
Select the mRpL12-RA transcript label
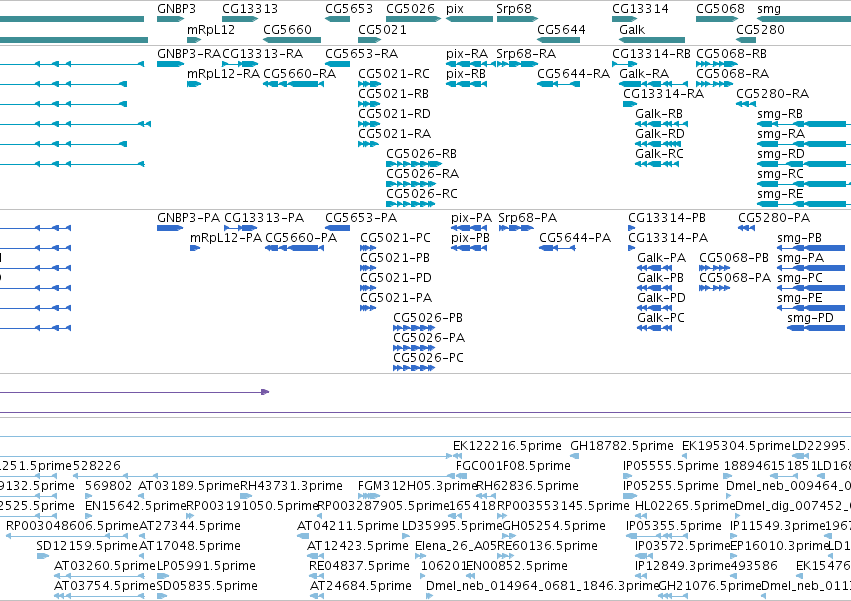[223, 74]
